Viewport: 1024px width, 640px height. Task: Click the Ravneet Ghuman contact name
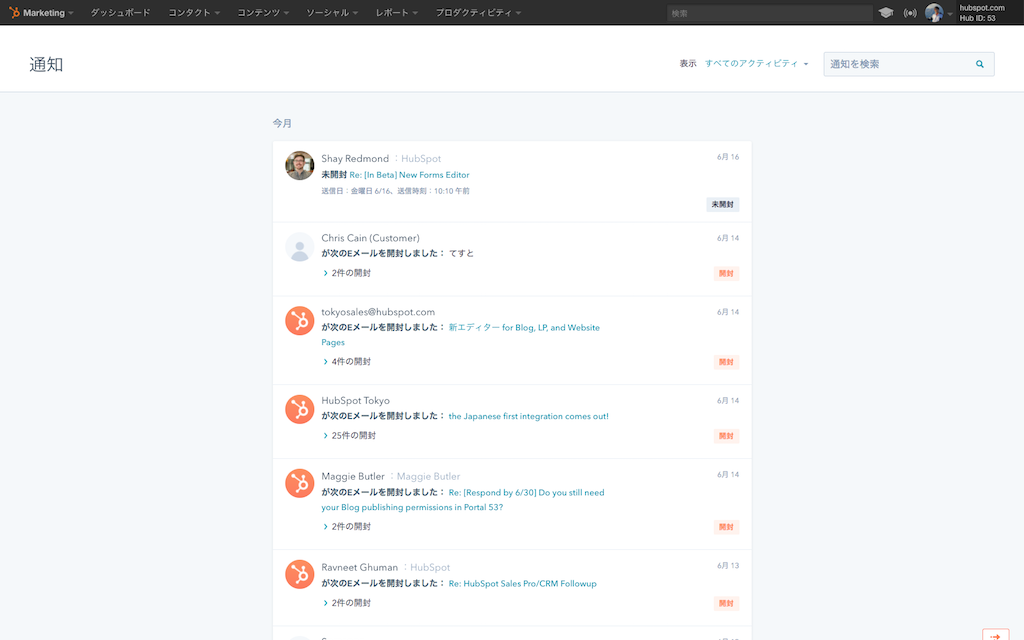tap(359, 568)
